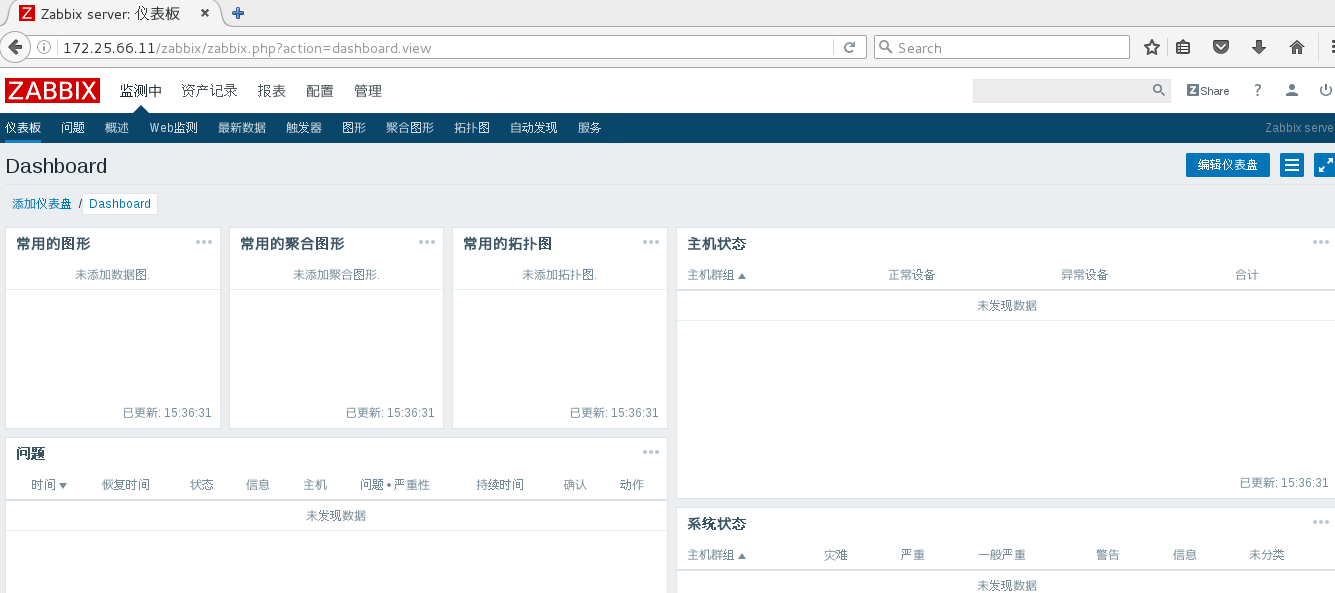Show site information icon in URL bar

(x=44, y=47)
